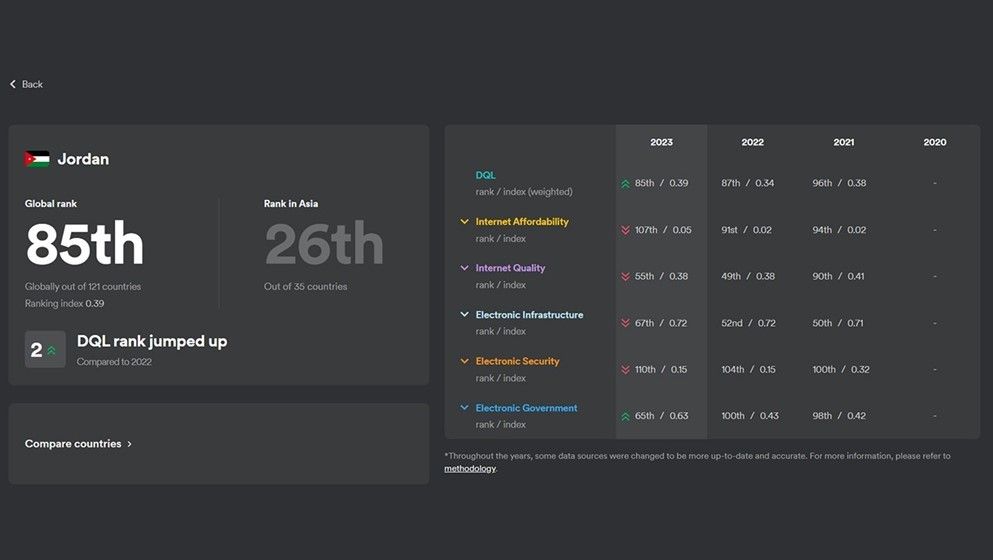993x560 pixels.
Task: Click red down arrow beside 67th / 0.72
Action: tap(625, 323)
